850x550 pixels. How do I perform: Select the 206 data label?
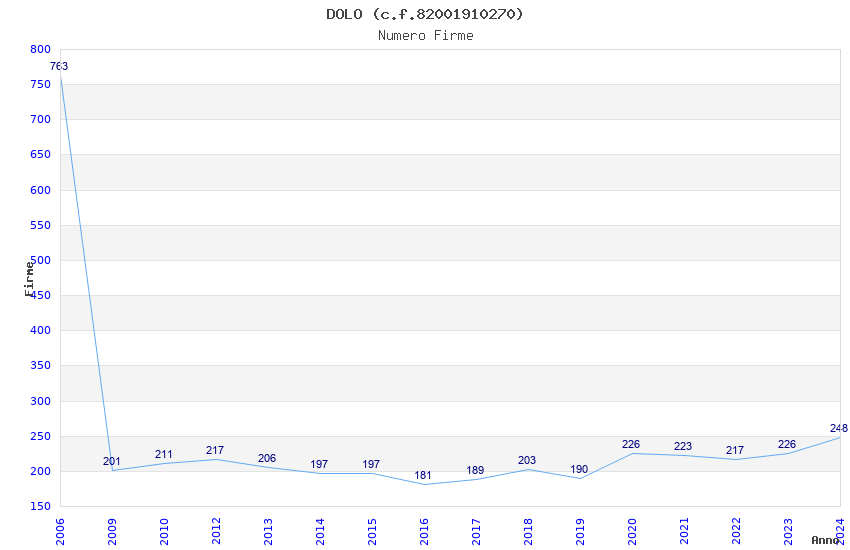click(x=267, y=458)
